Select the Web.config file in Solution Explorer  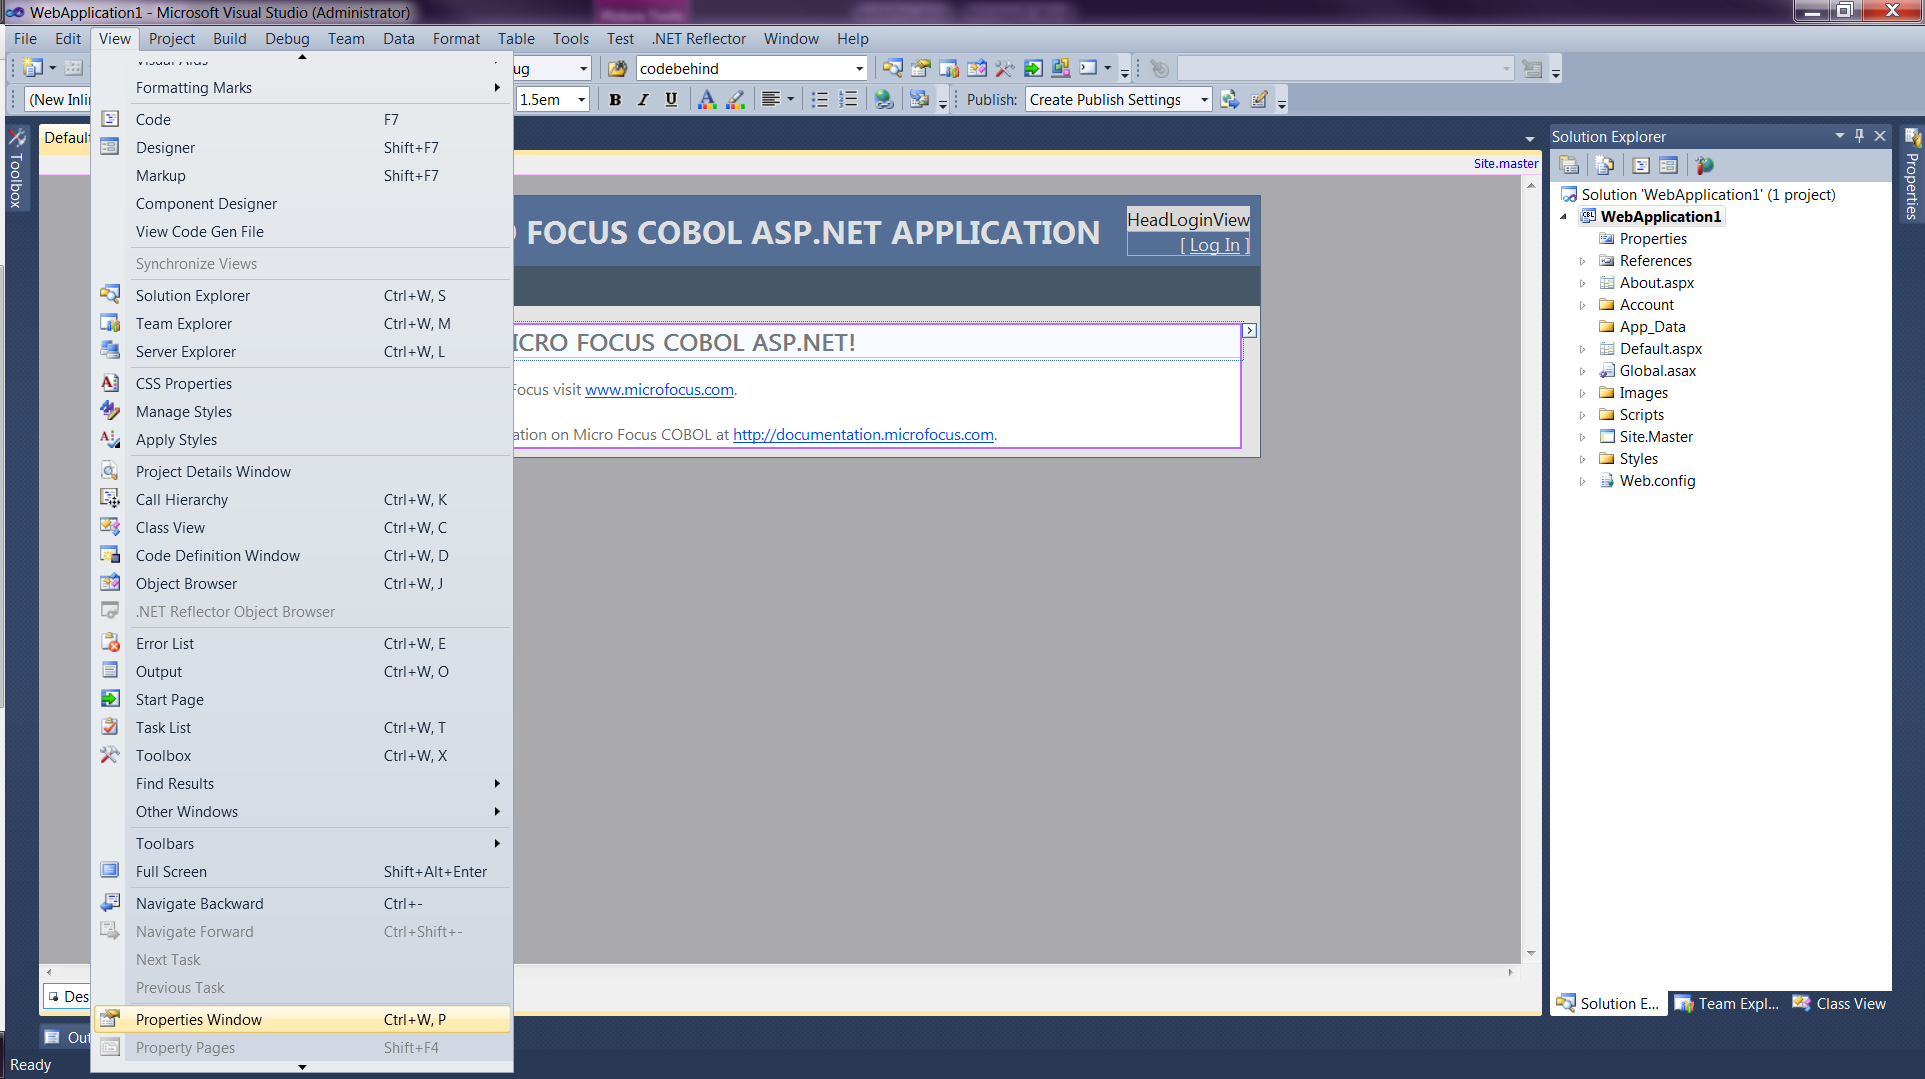click(1657, 481)
